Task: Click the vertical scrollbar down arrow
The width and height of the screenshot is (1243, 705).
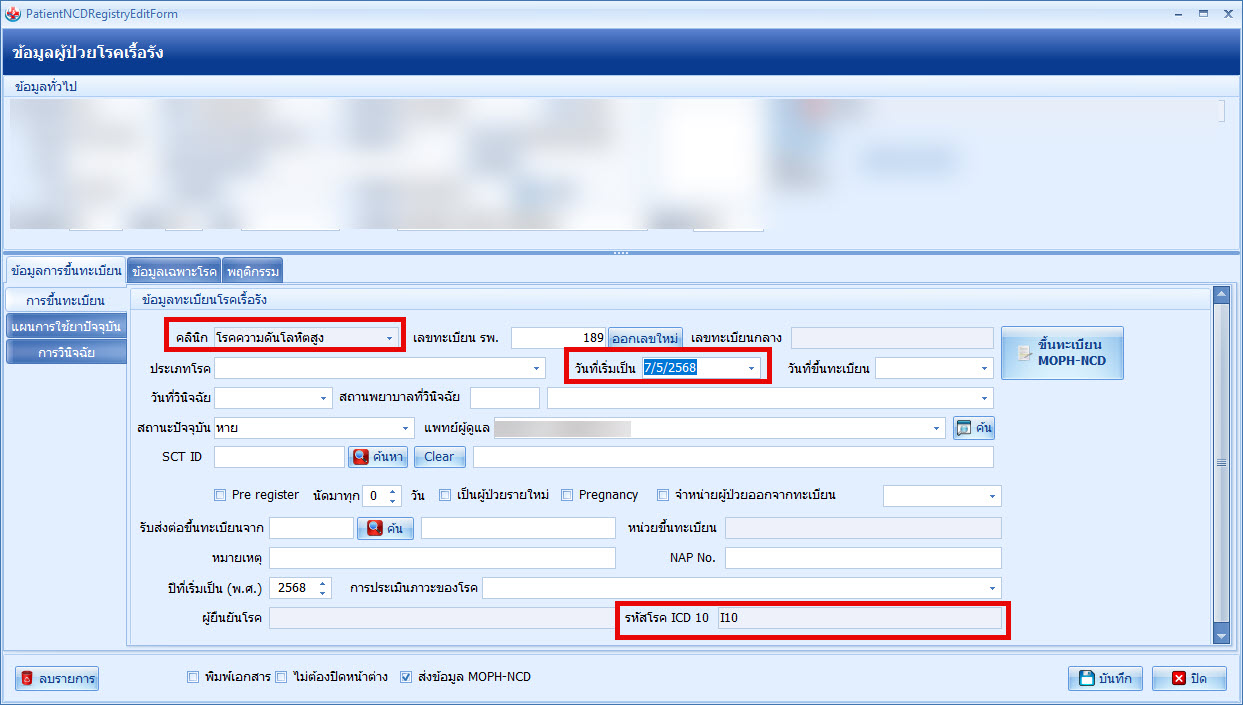Action: (1220, 634)
